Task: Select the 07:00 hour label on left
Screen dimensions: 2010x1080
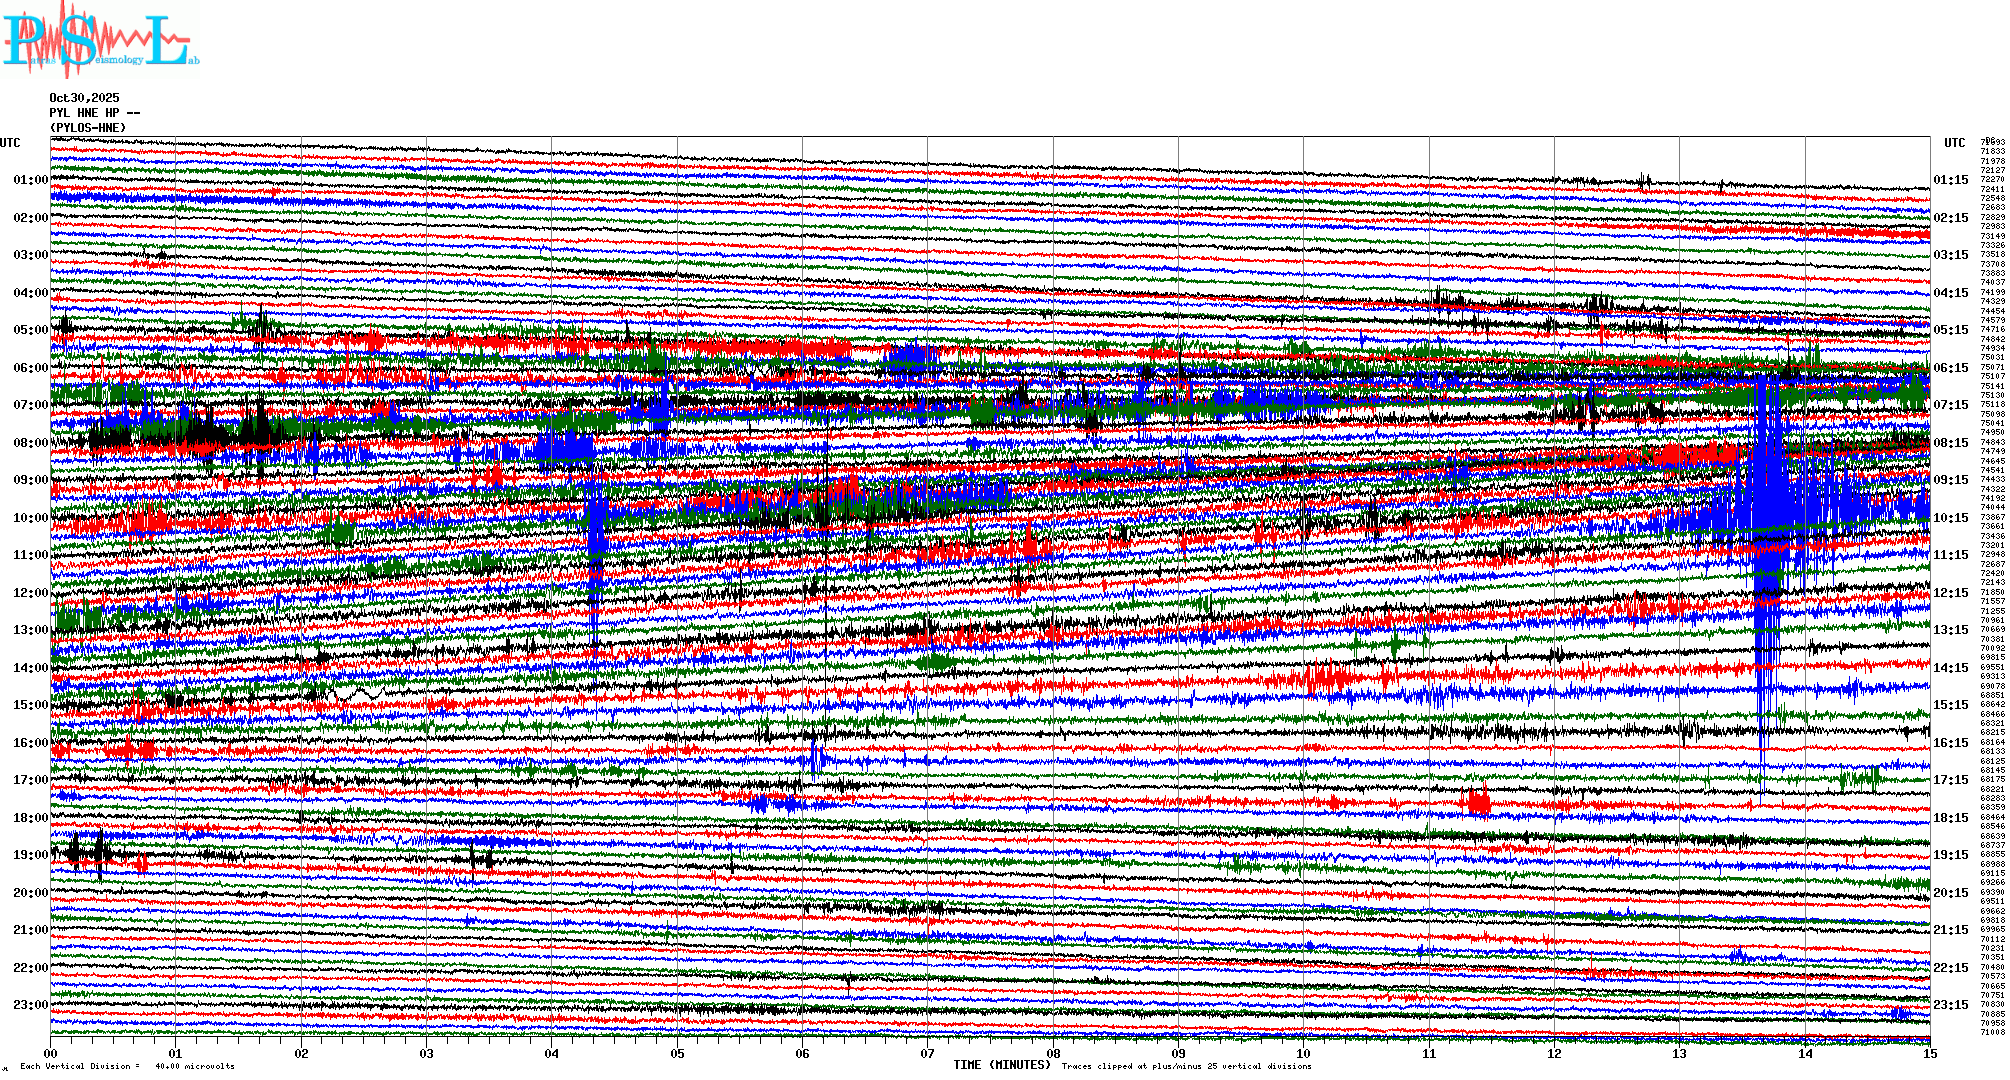Action: (30, 405)
